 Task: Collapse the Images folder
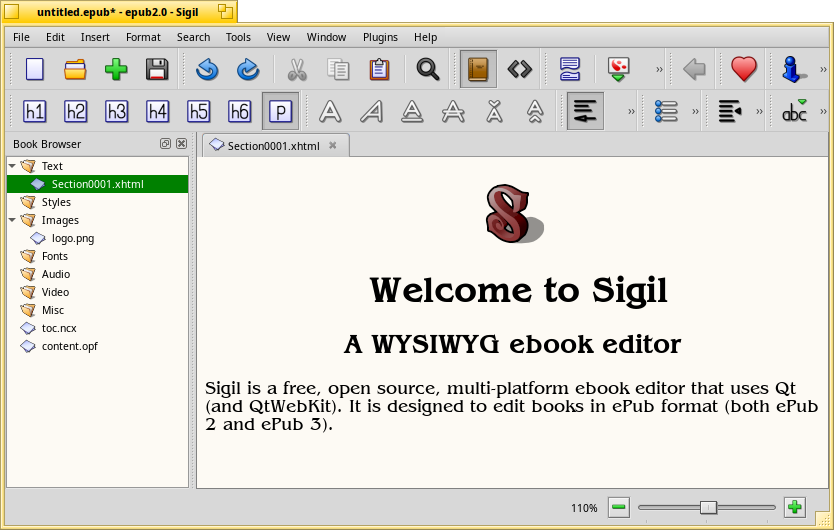click(12, 220)
